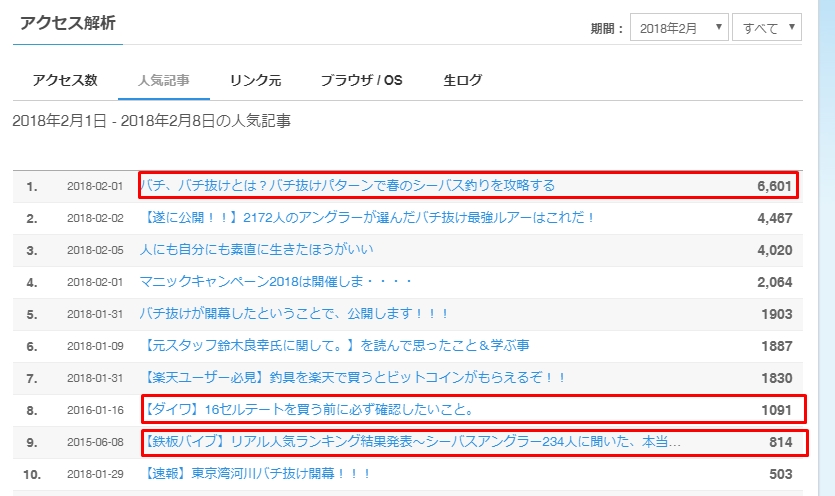Click the access count 1091
This screenshot has height=496, width=835.
(x=777, y=410)
